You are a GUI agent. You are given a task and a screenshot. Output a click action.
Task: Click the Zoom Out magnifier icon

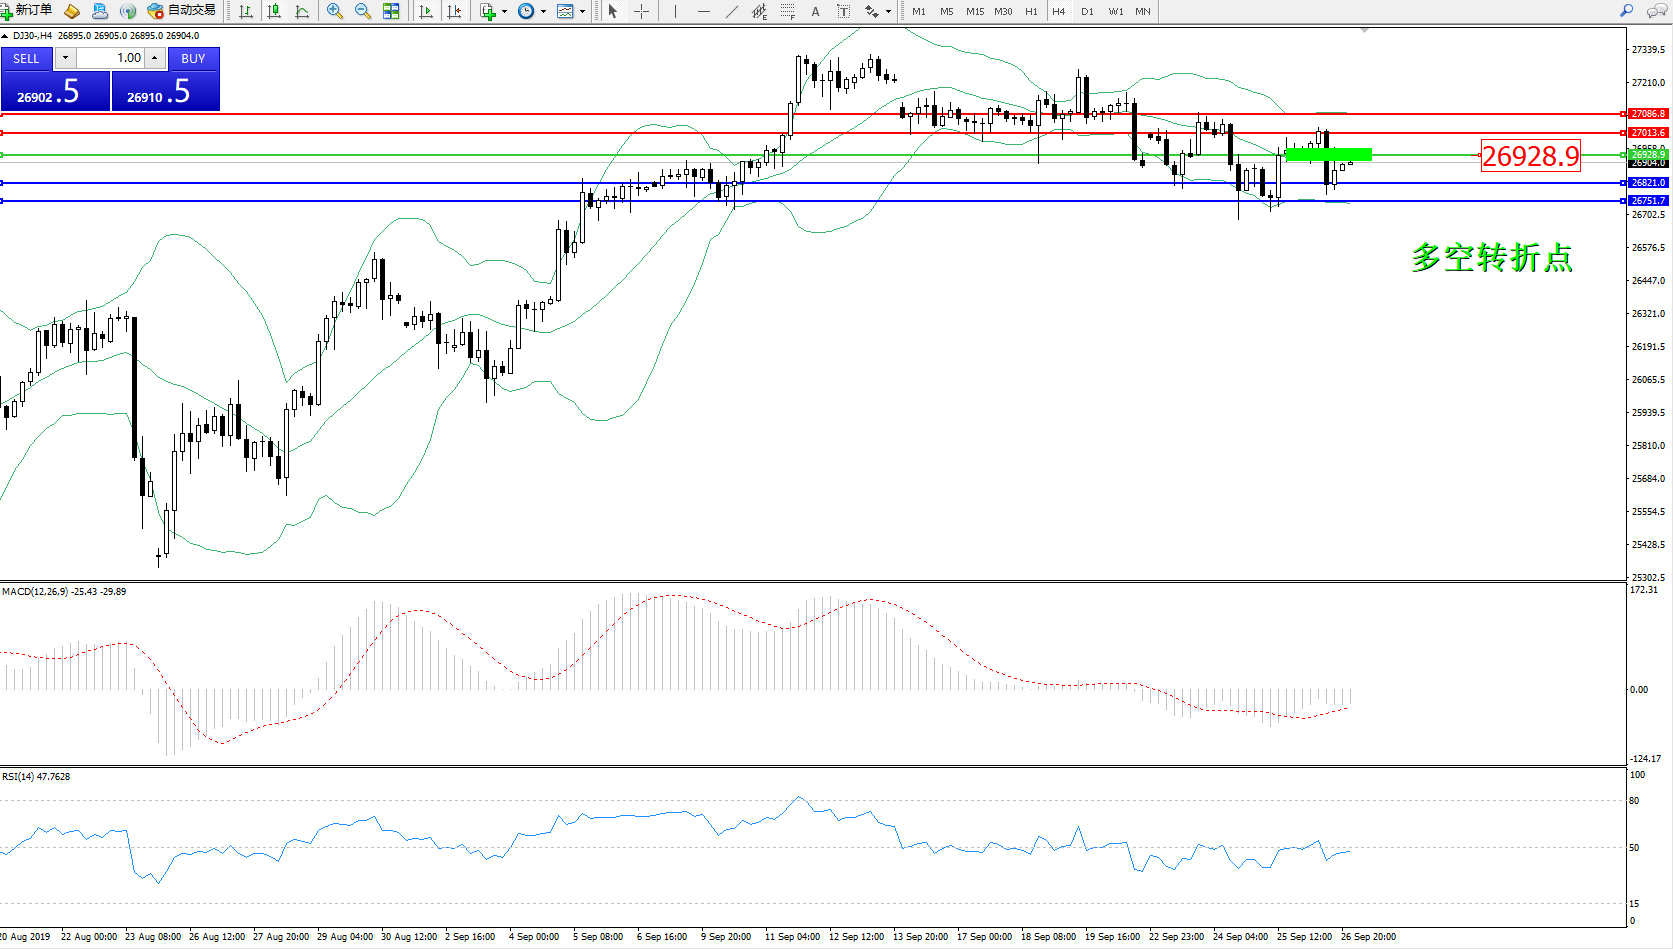click(x=362, y=11)
